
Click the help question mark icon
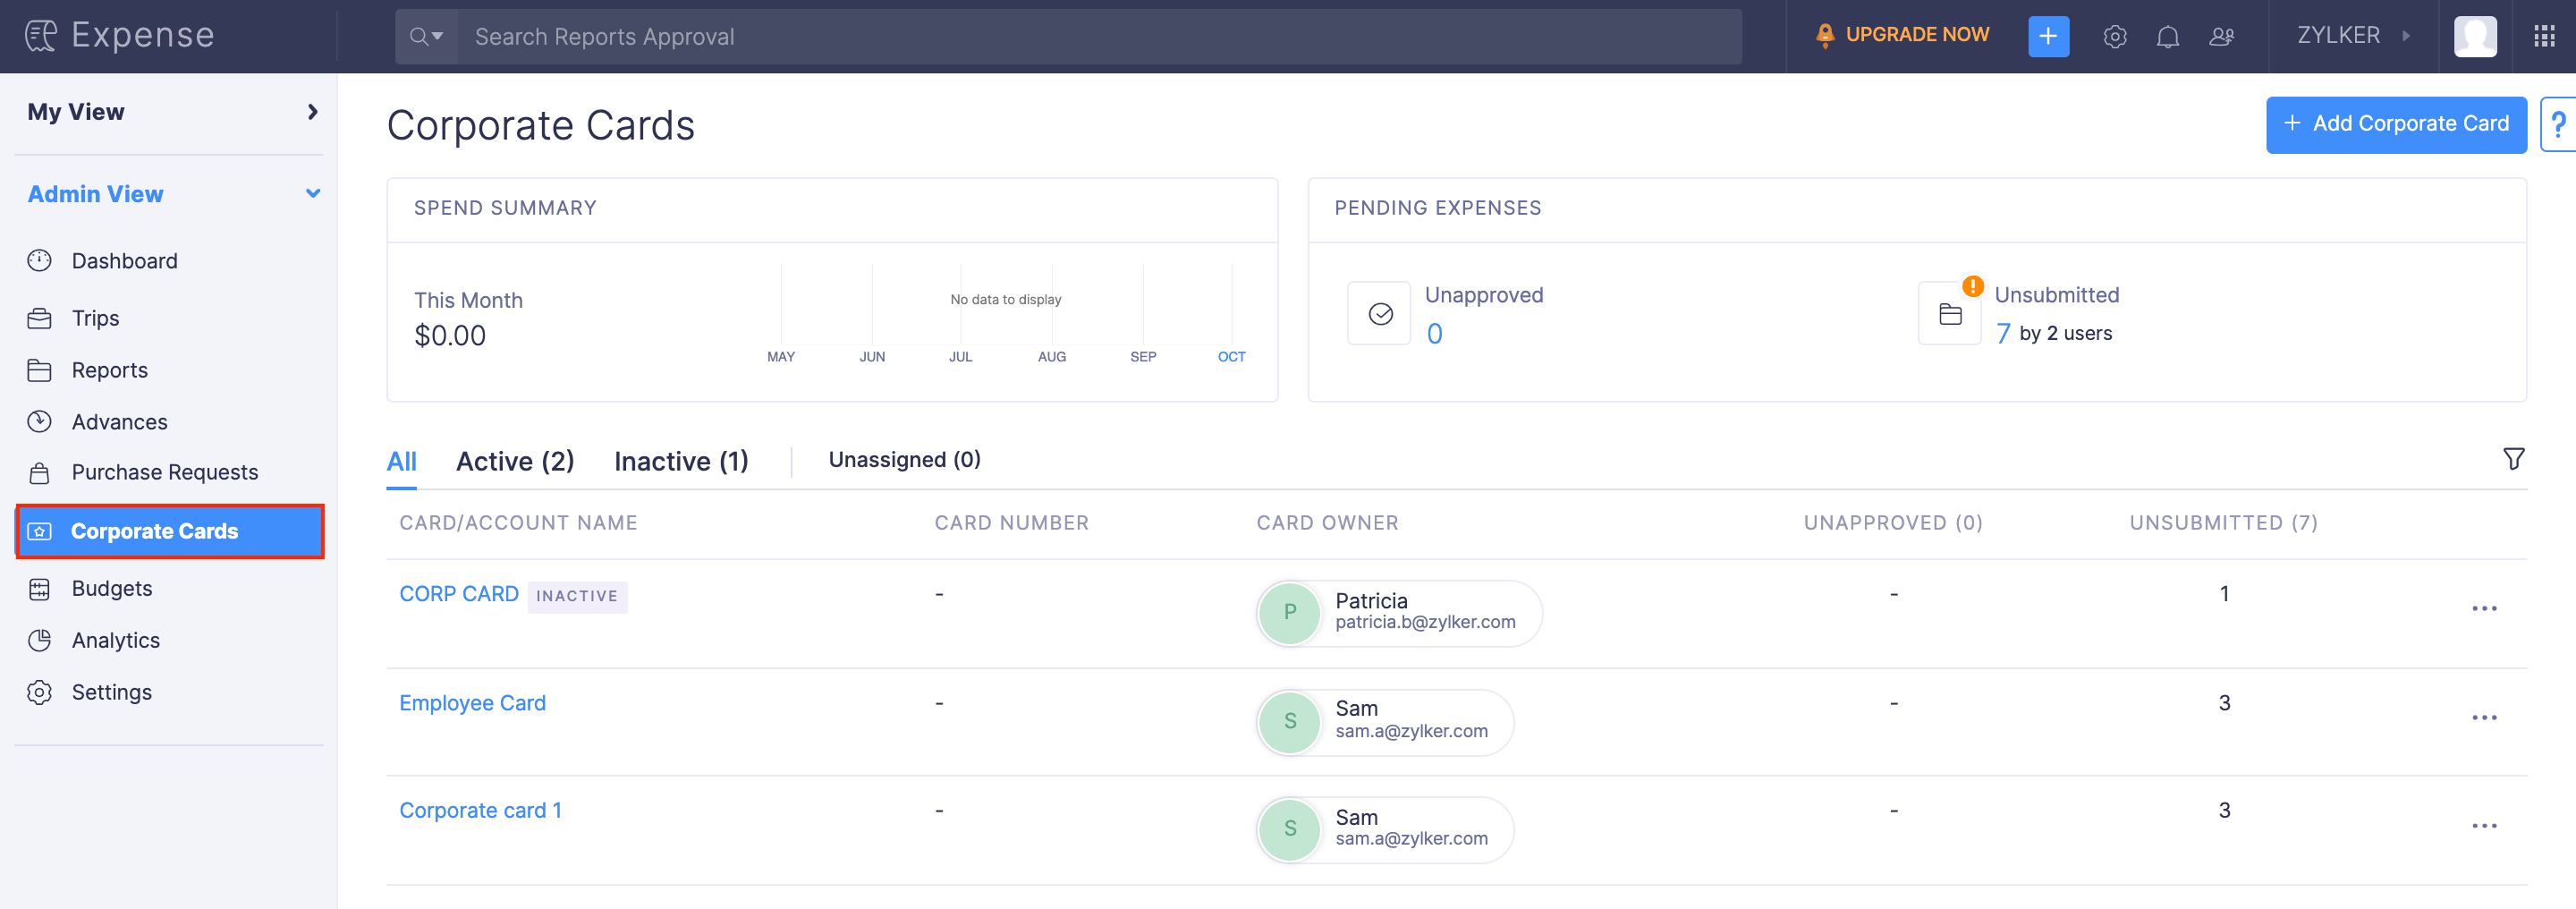2560,124
